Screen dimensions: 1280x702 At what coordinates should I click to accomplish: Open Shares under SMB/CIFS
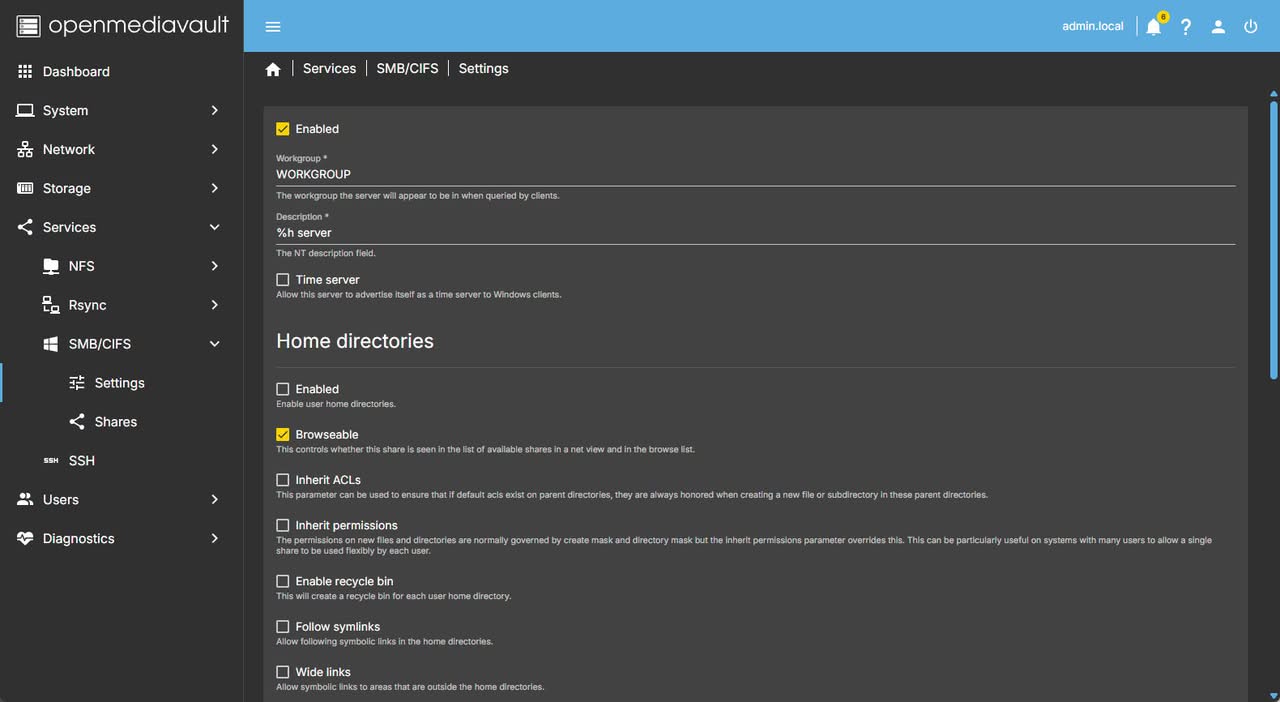tap(122, 422)
